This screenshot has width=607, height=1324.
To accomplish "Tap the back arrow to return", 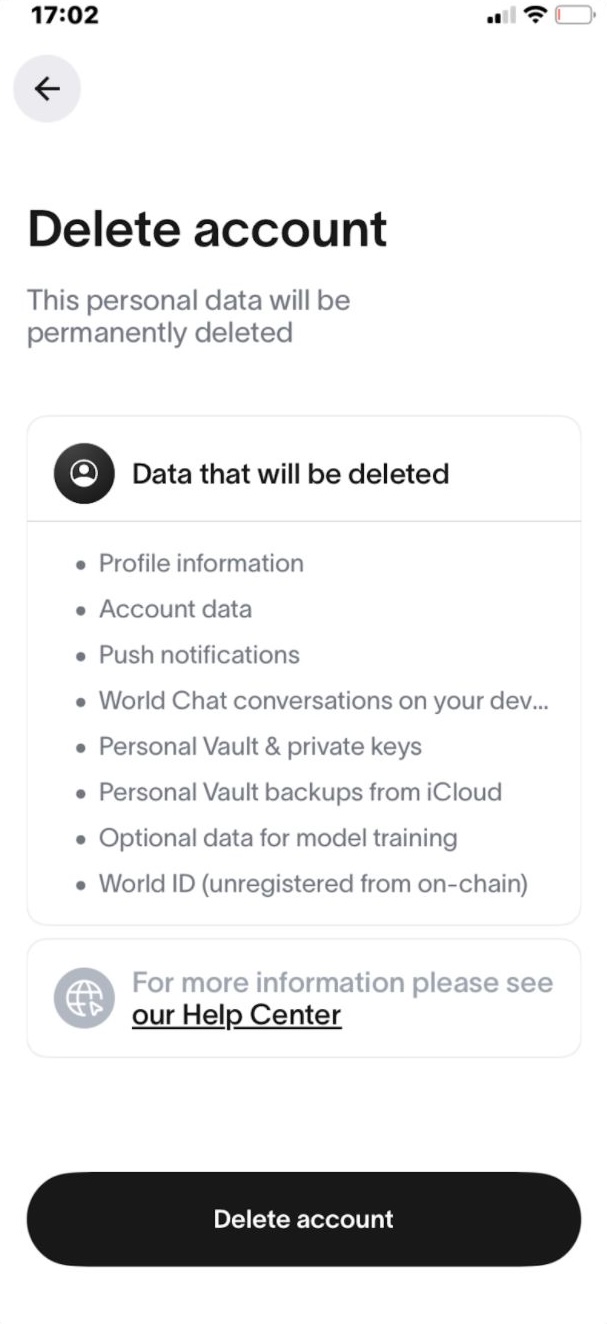I will pos(46,88).
